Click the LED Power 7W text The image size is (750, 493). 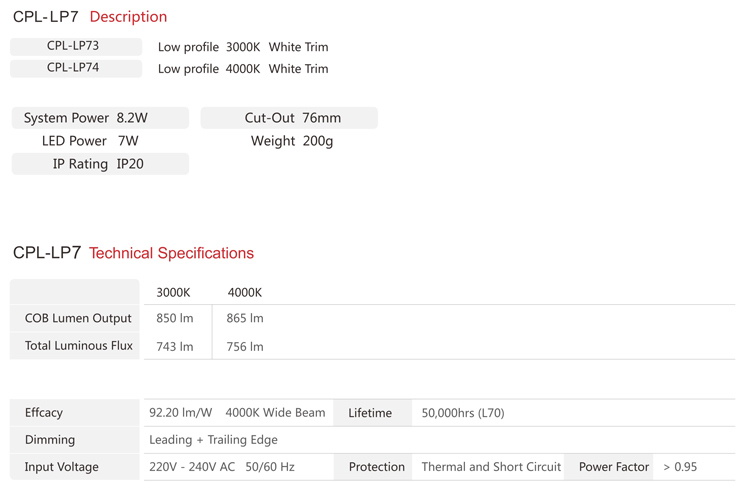[x=90, y=141]
